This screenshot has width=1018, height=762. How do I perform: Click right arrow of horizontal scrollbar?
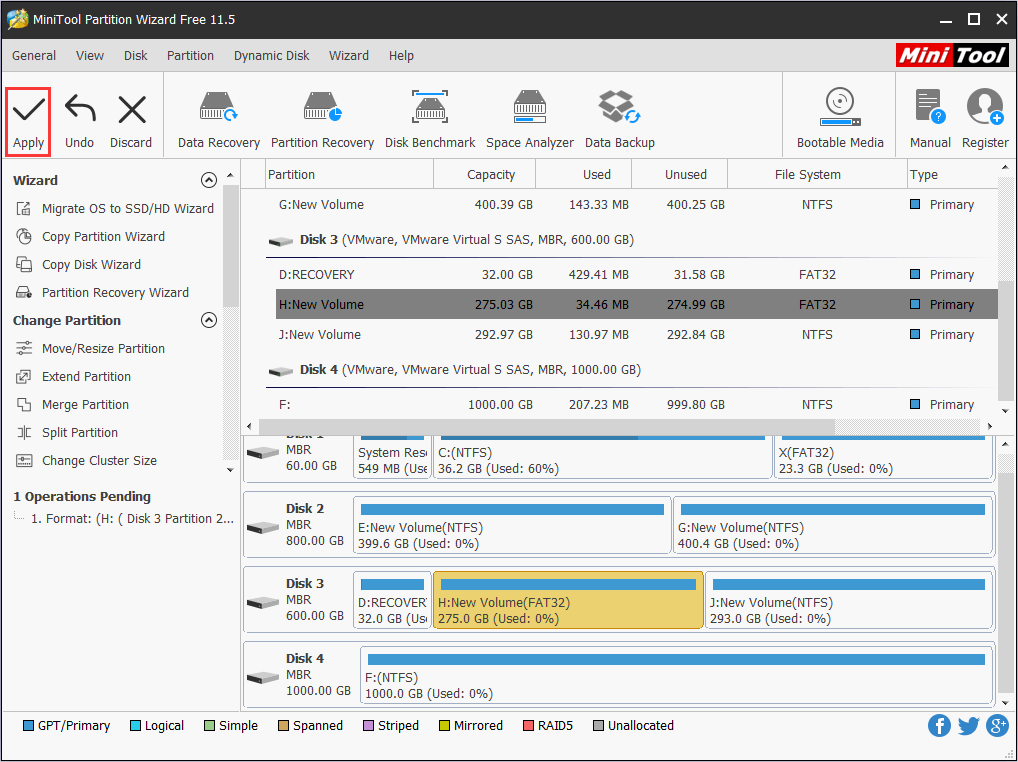[x=989, y=426]
